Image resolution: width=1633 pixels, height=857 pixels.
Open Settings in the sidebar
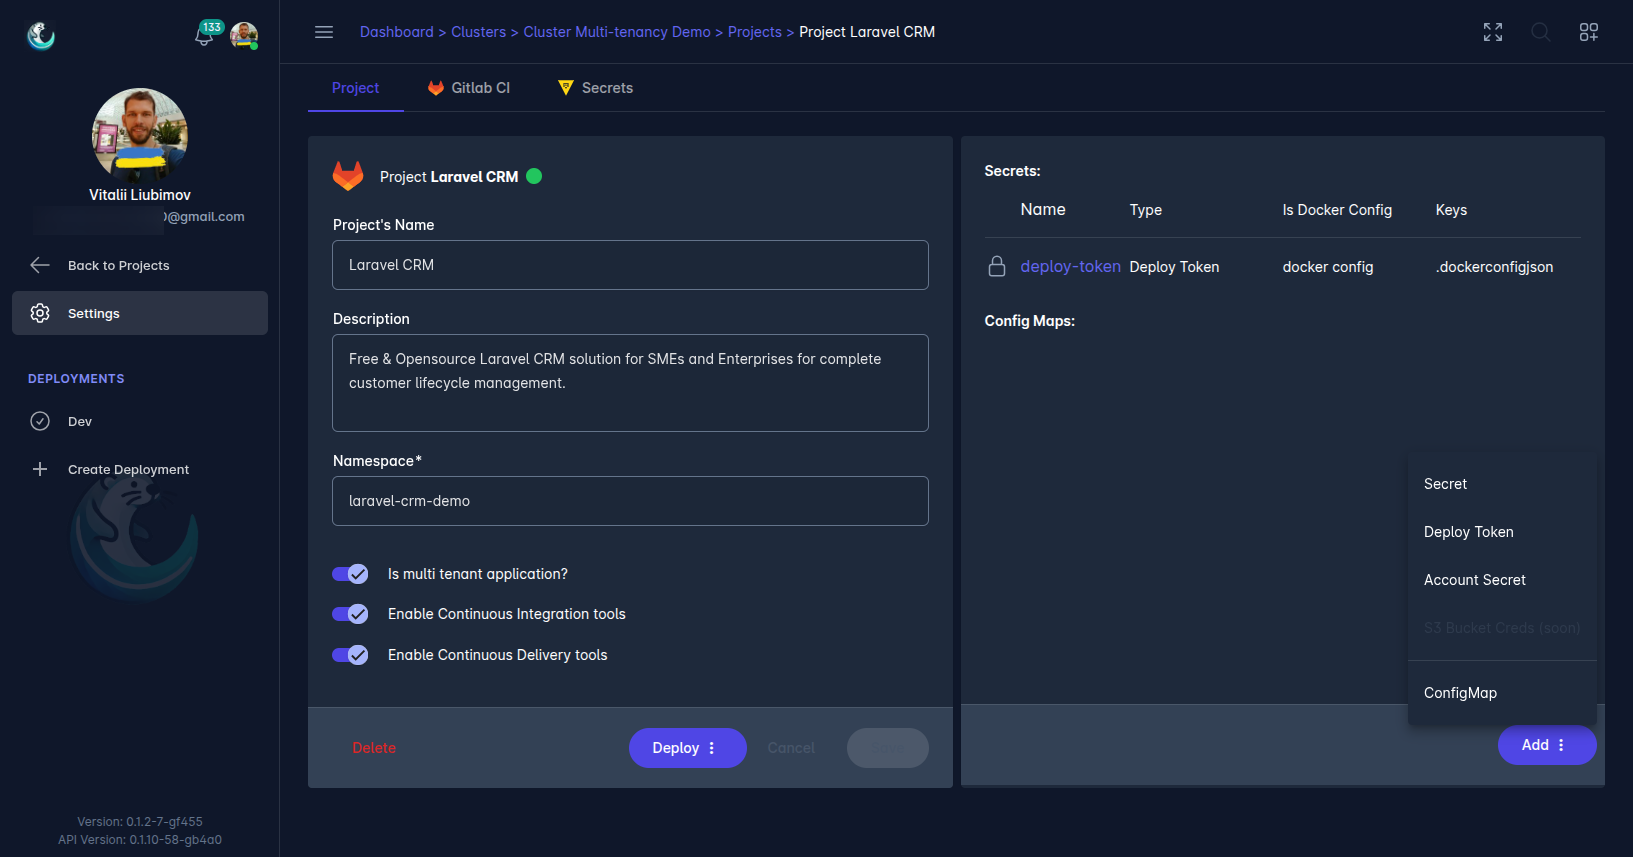tap(140, 313)
